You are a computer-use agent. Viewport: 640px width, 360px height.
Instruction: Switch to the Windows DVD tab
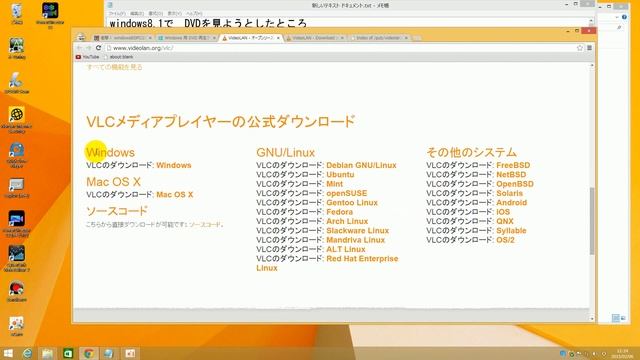click(x=186, y=38)
